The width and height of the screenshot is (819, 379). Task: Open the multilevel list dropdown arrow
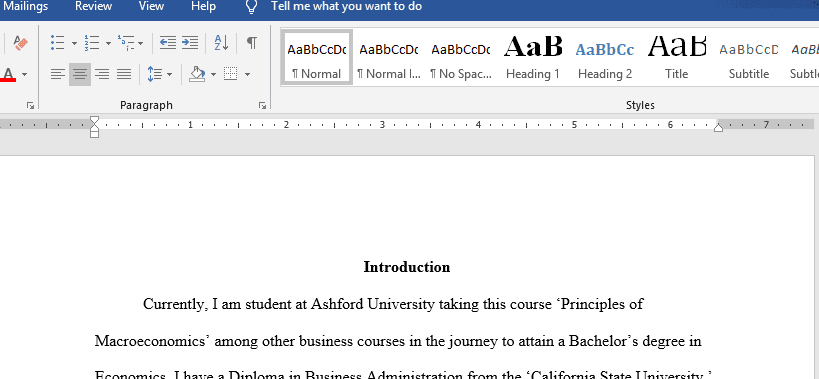[141, 43]
